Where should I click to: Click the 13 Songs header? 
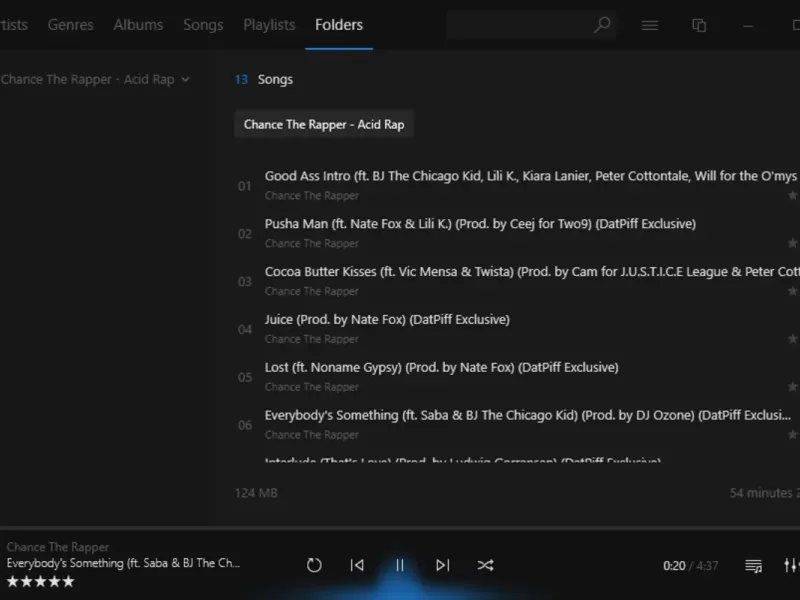point(264,80)
